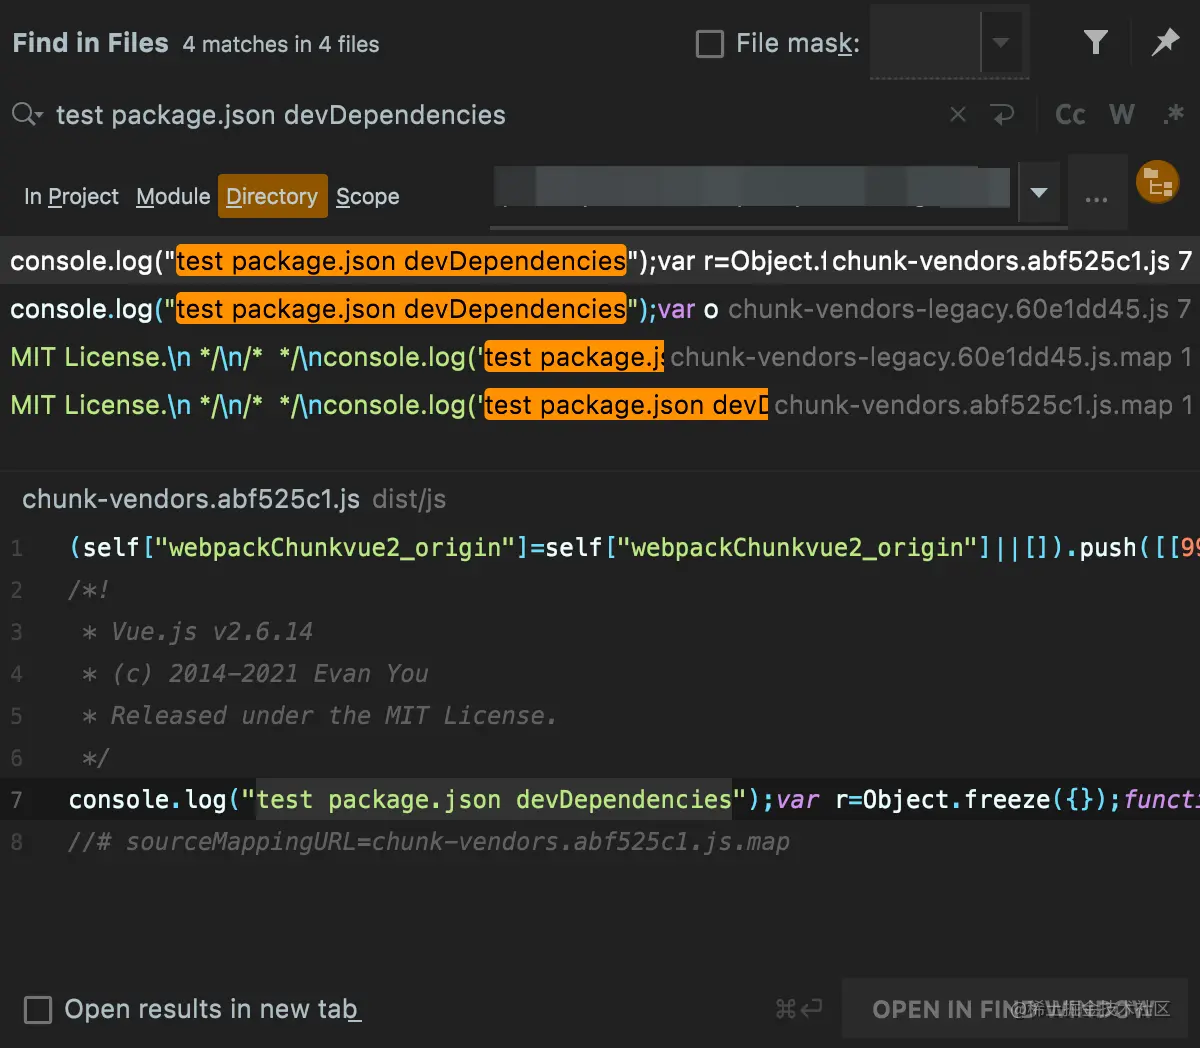Screen dimensions: 1200x1048
Task: Select result in chunk-vendors-legacy.60e1dd45.js.map
Action: [600, 357]
